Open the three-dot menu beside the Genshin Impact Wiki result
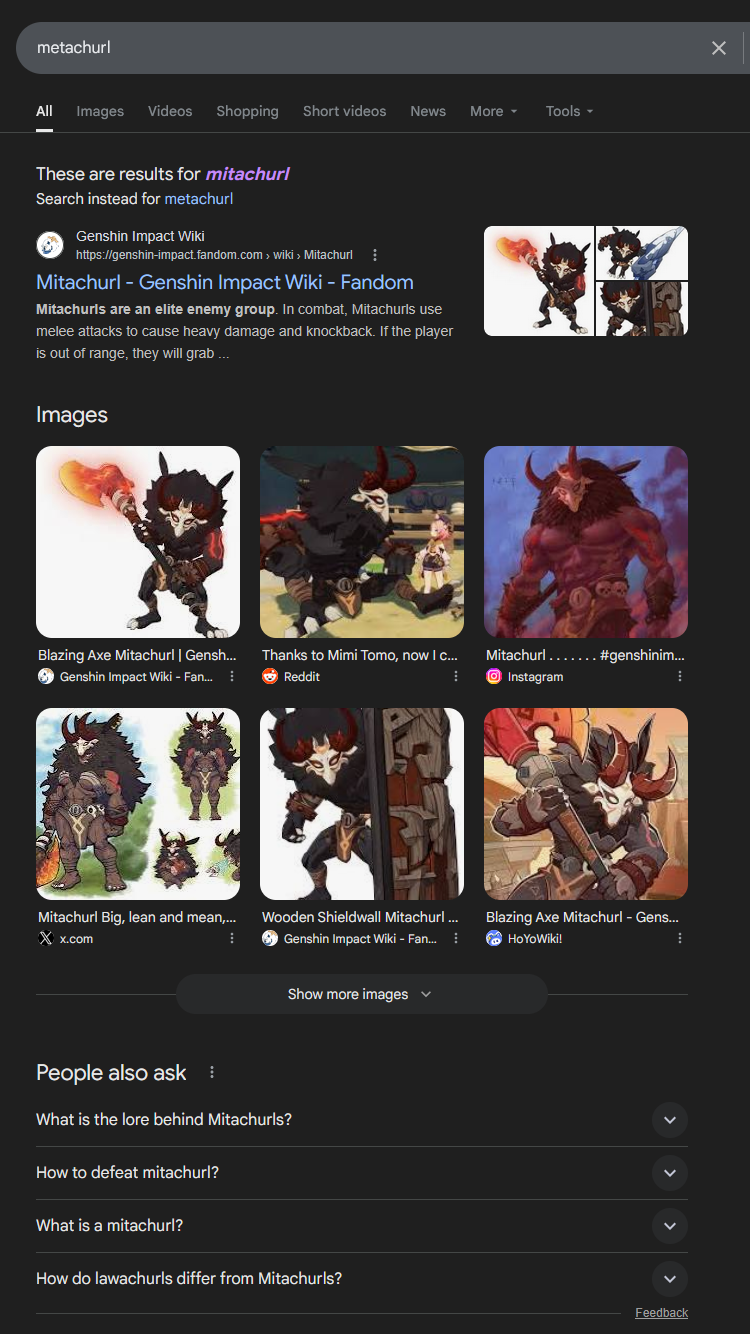The height and width of the screenshot is (1334, 750). 375,255
